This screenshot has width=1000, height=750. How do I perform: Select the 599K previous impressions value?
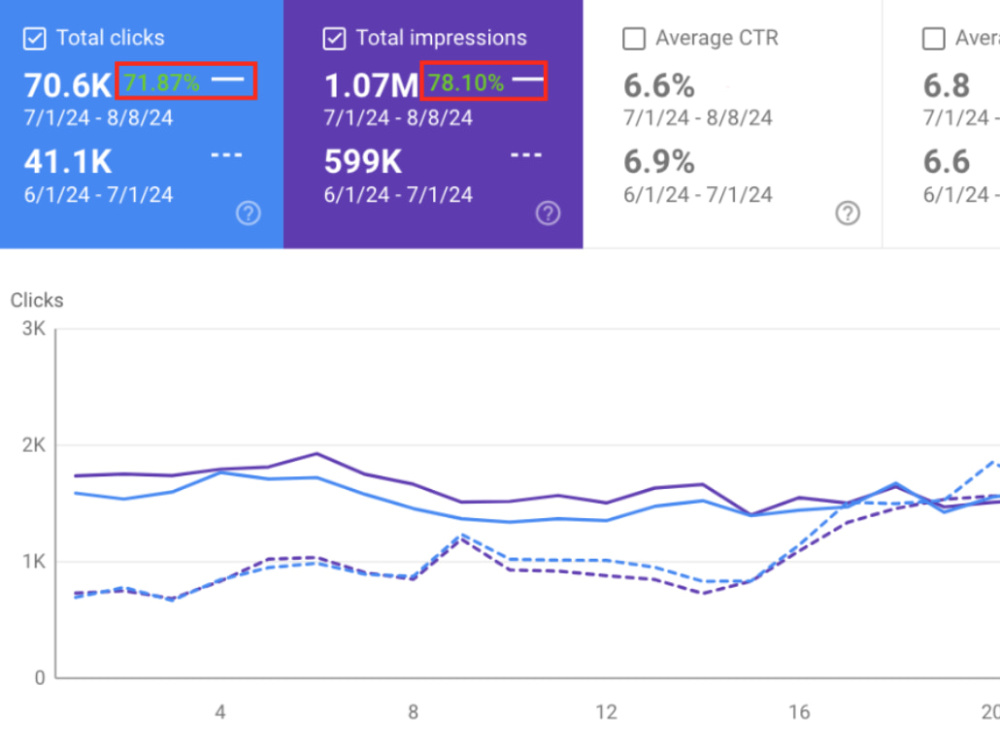(363, 162)
